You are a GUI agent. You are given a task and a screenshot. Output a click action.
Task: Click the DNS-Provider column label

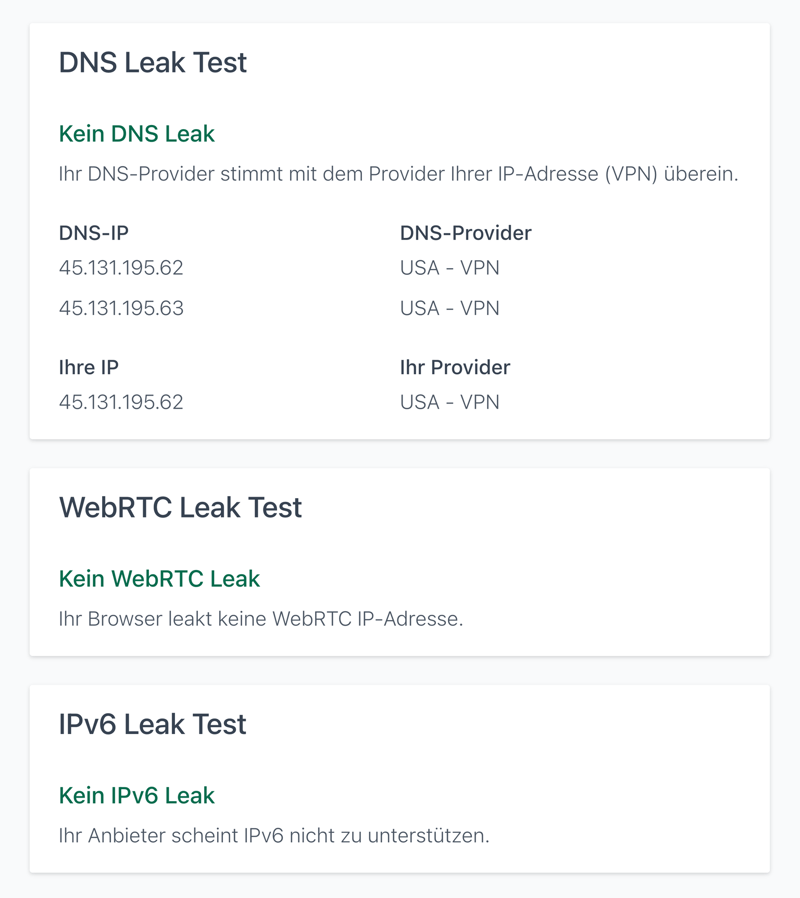(x=465, y=233)
